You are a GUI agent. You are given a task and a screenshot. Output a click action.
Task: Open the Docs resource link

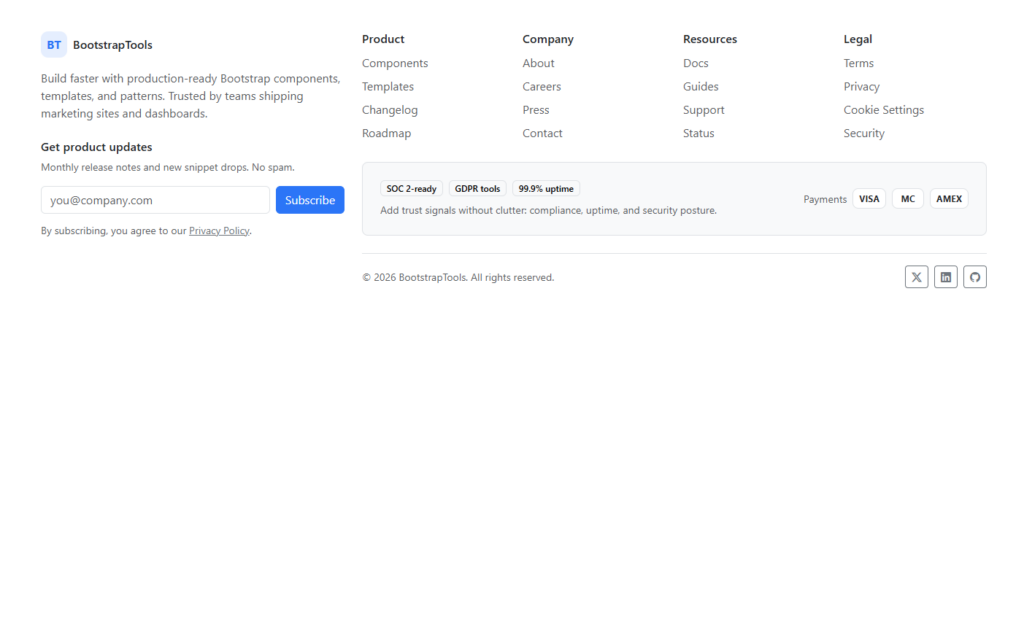point(695,63)
